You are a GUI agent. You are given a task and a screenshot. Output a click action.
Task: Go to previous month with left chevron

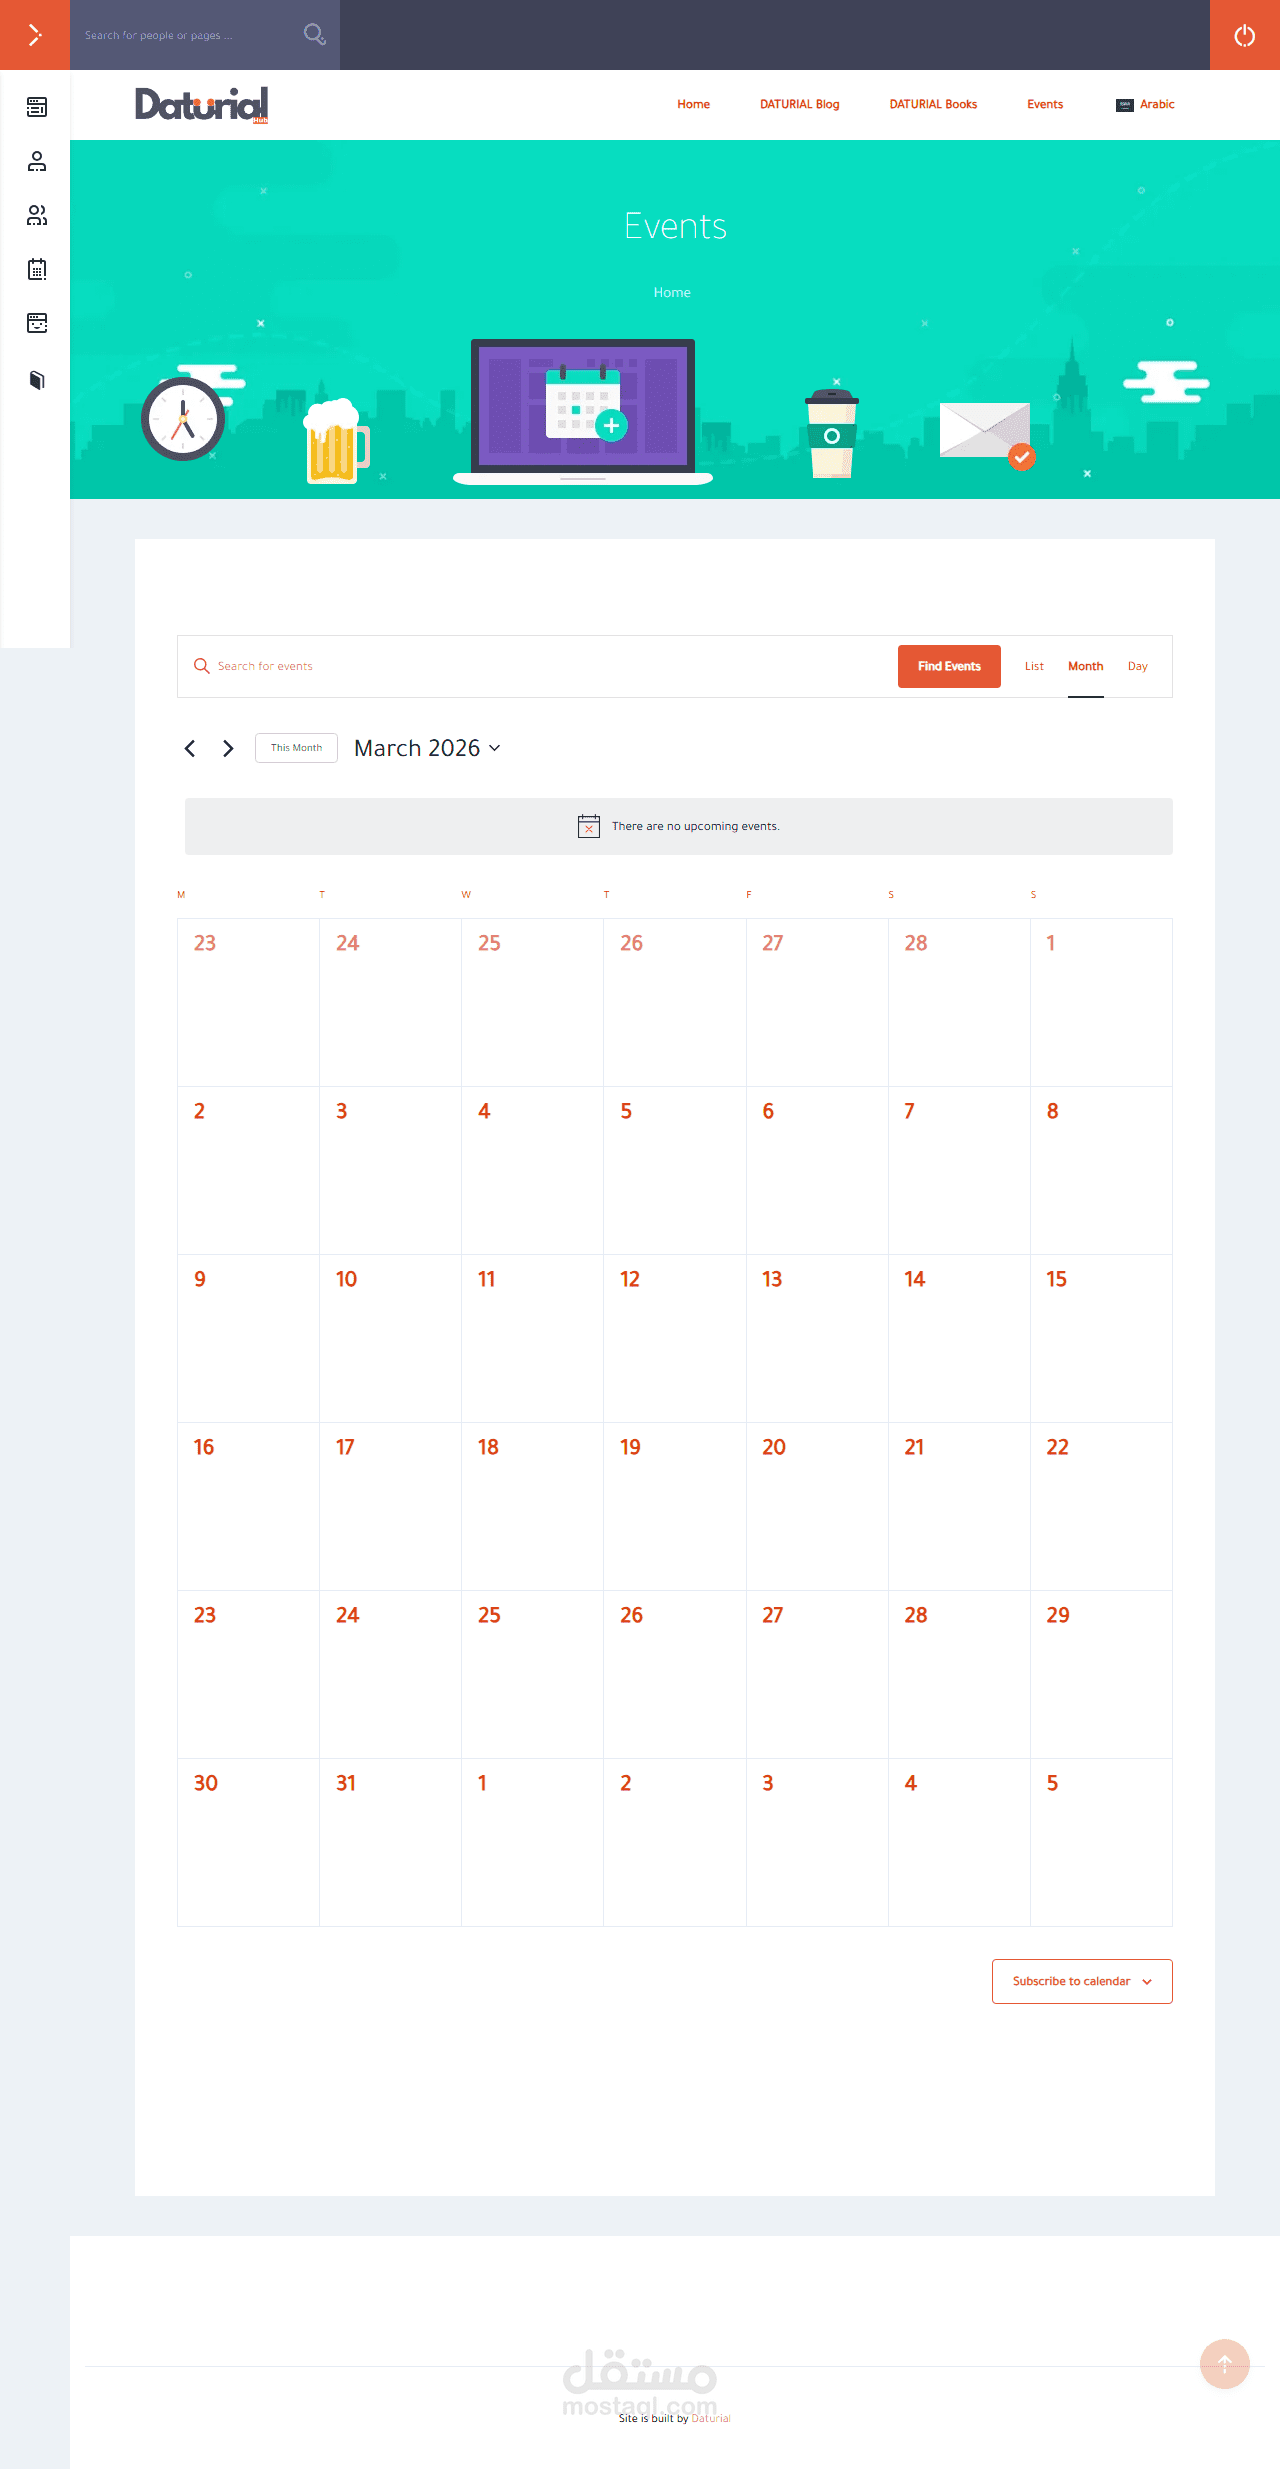point(190,748)
